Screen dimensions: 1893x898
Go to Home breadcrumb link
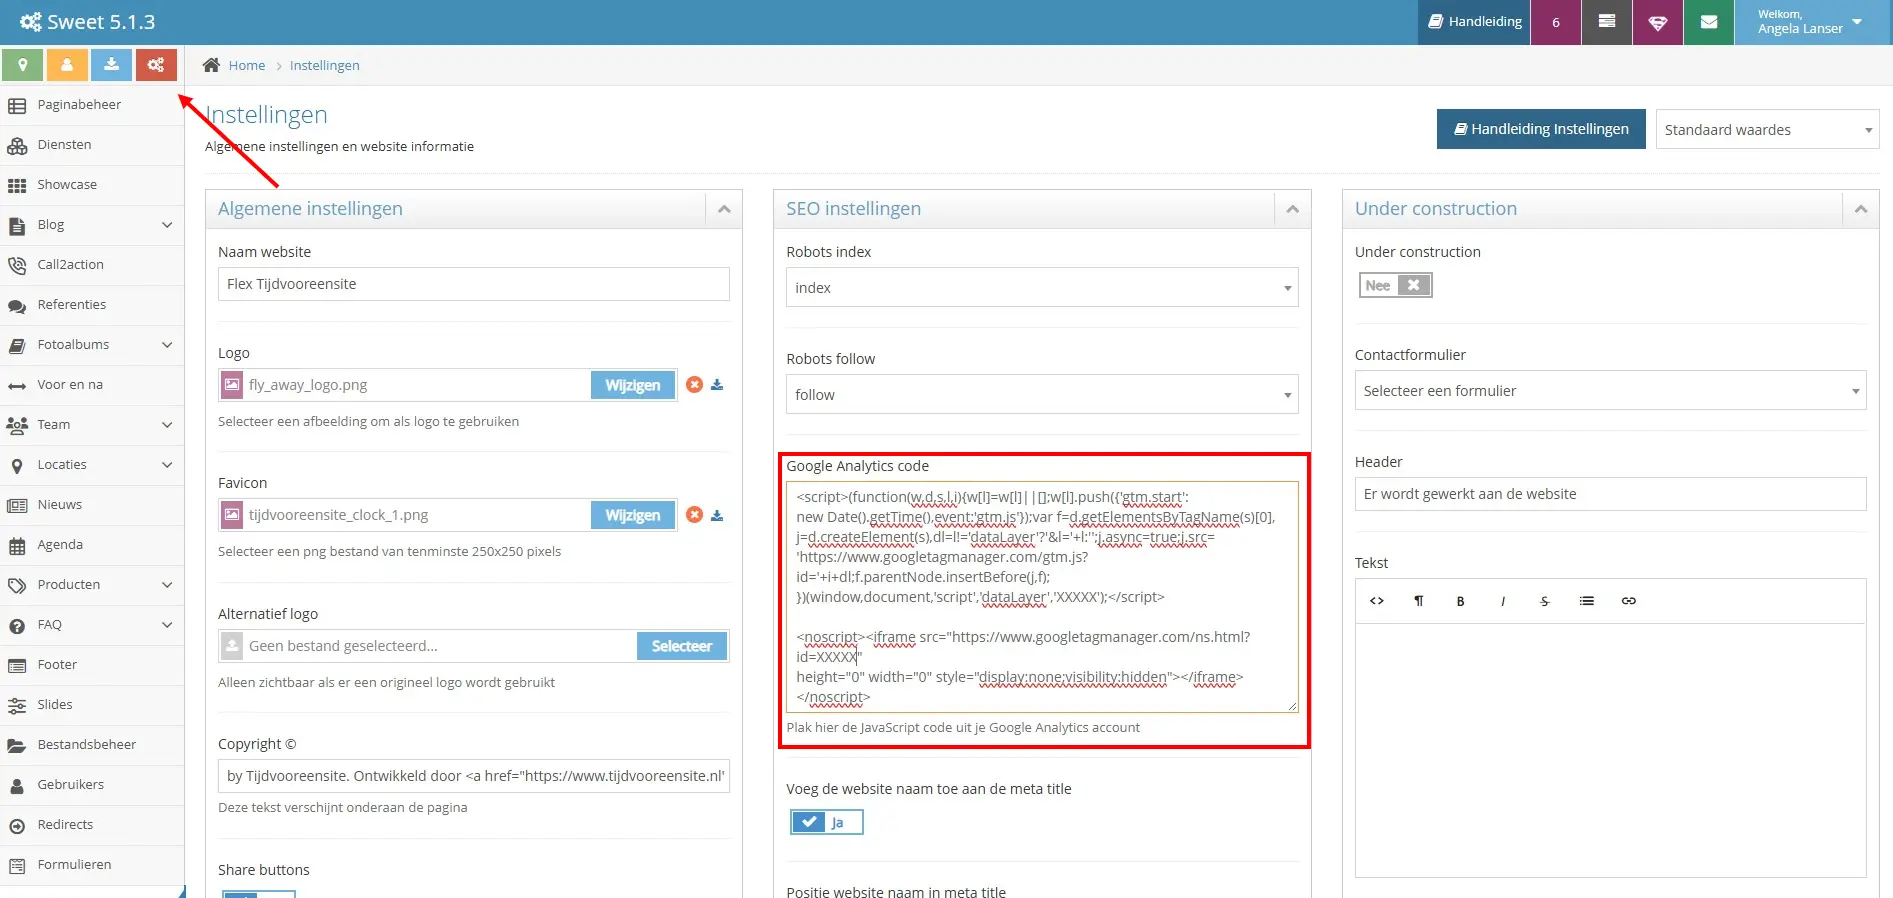point(247,65)
